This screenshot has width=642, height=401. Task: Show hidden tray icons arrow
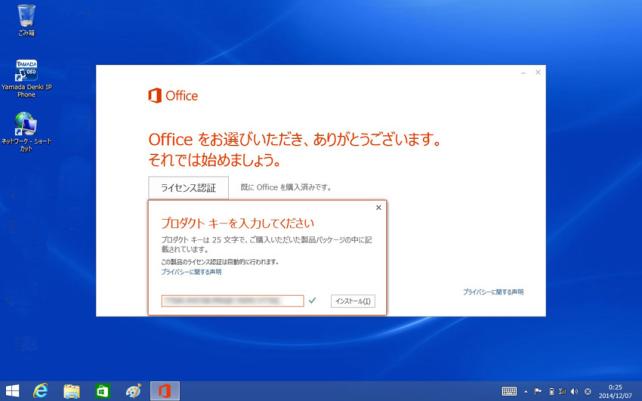[526, 392]
